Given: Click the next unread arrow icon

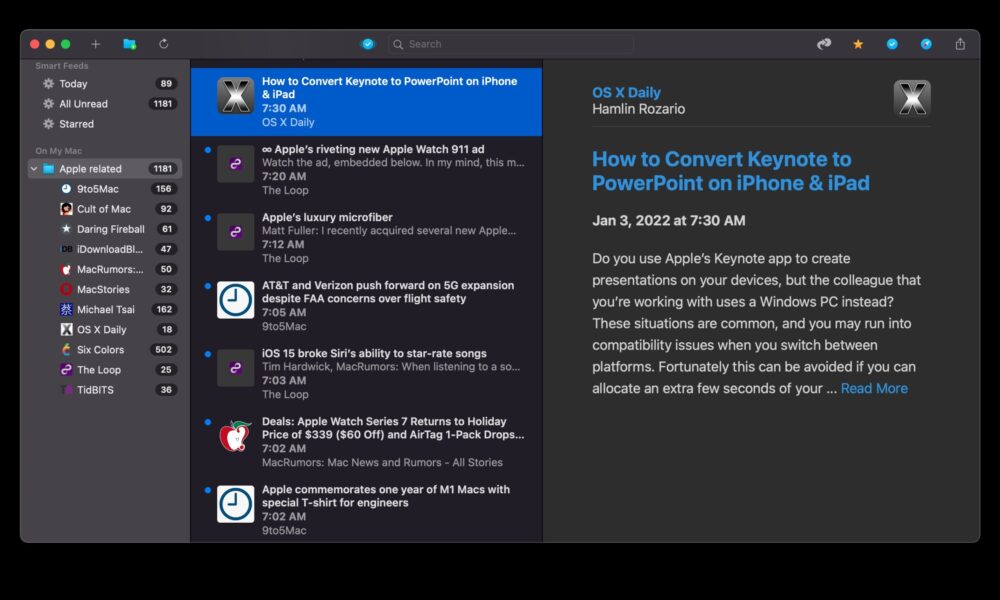Looking at the screenshot, I should point(824,44).
